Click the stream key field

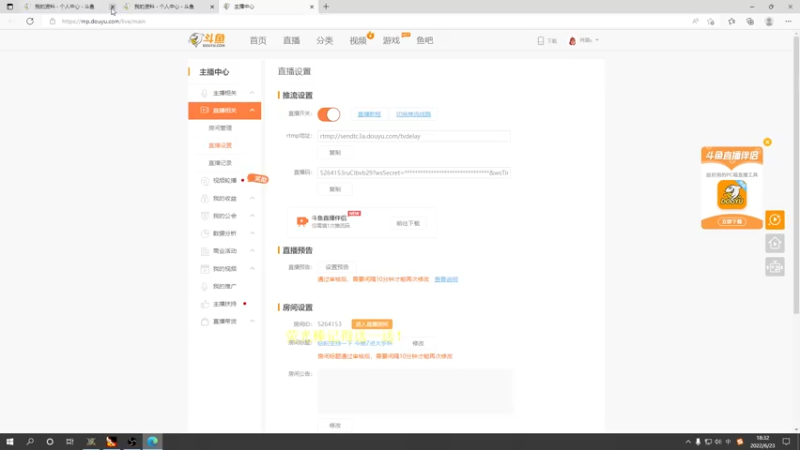[414, 173]
